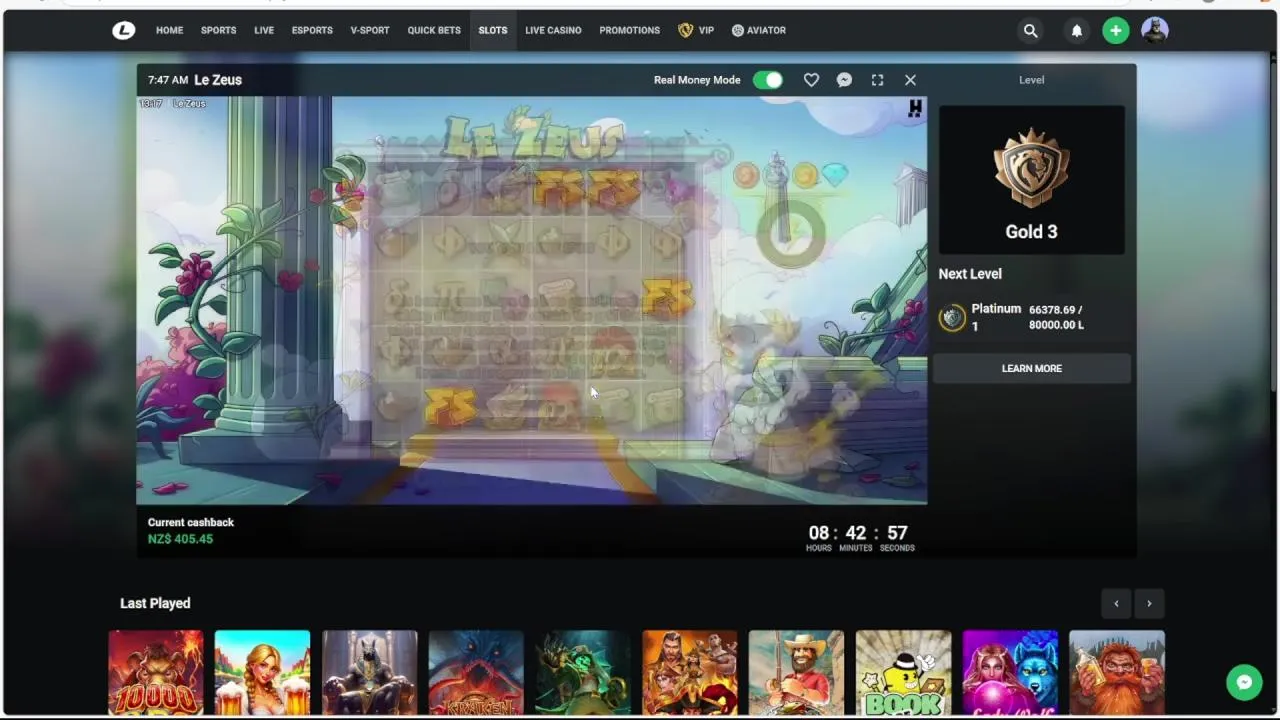Close the Le Zeus game window
The image size is (1280, 720).
910,80
